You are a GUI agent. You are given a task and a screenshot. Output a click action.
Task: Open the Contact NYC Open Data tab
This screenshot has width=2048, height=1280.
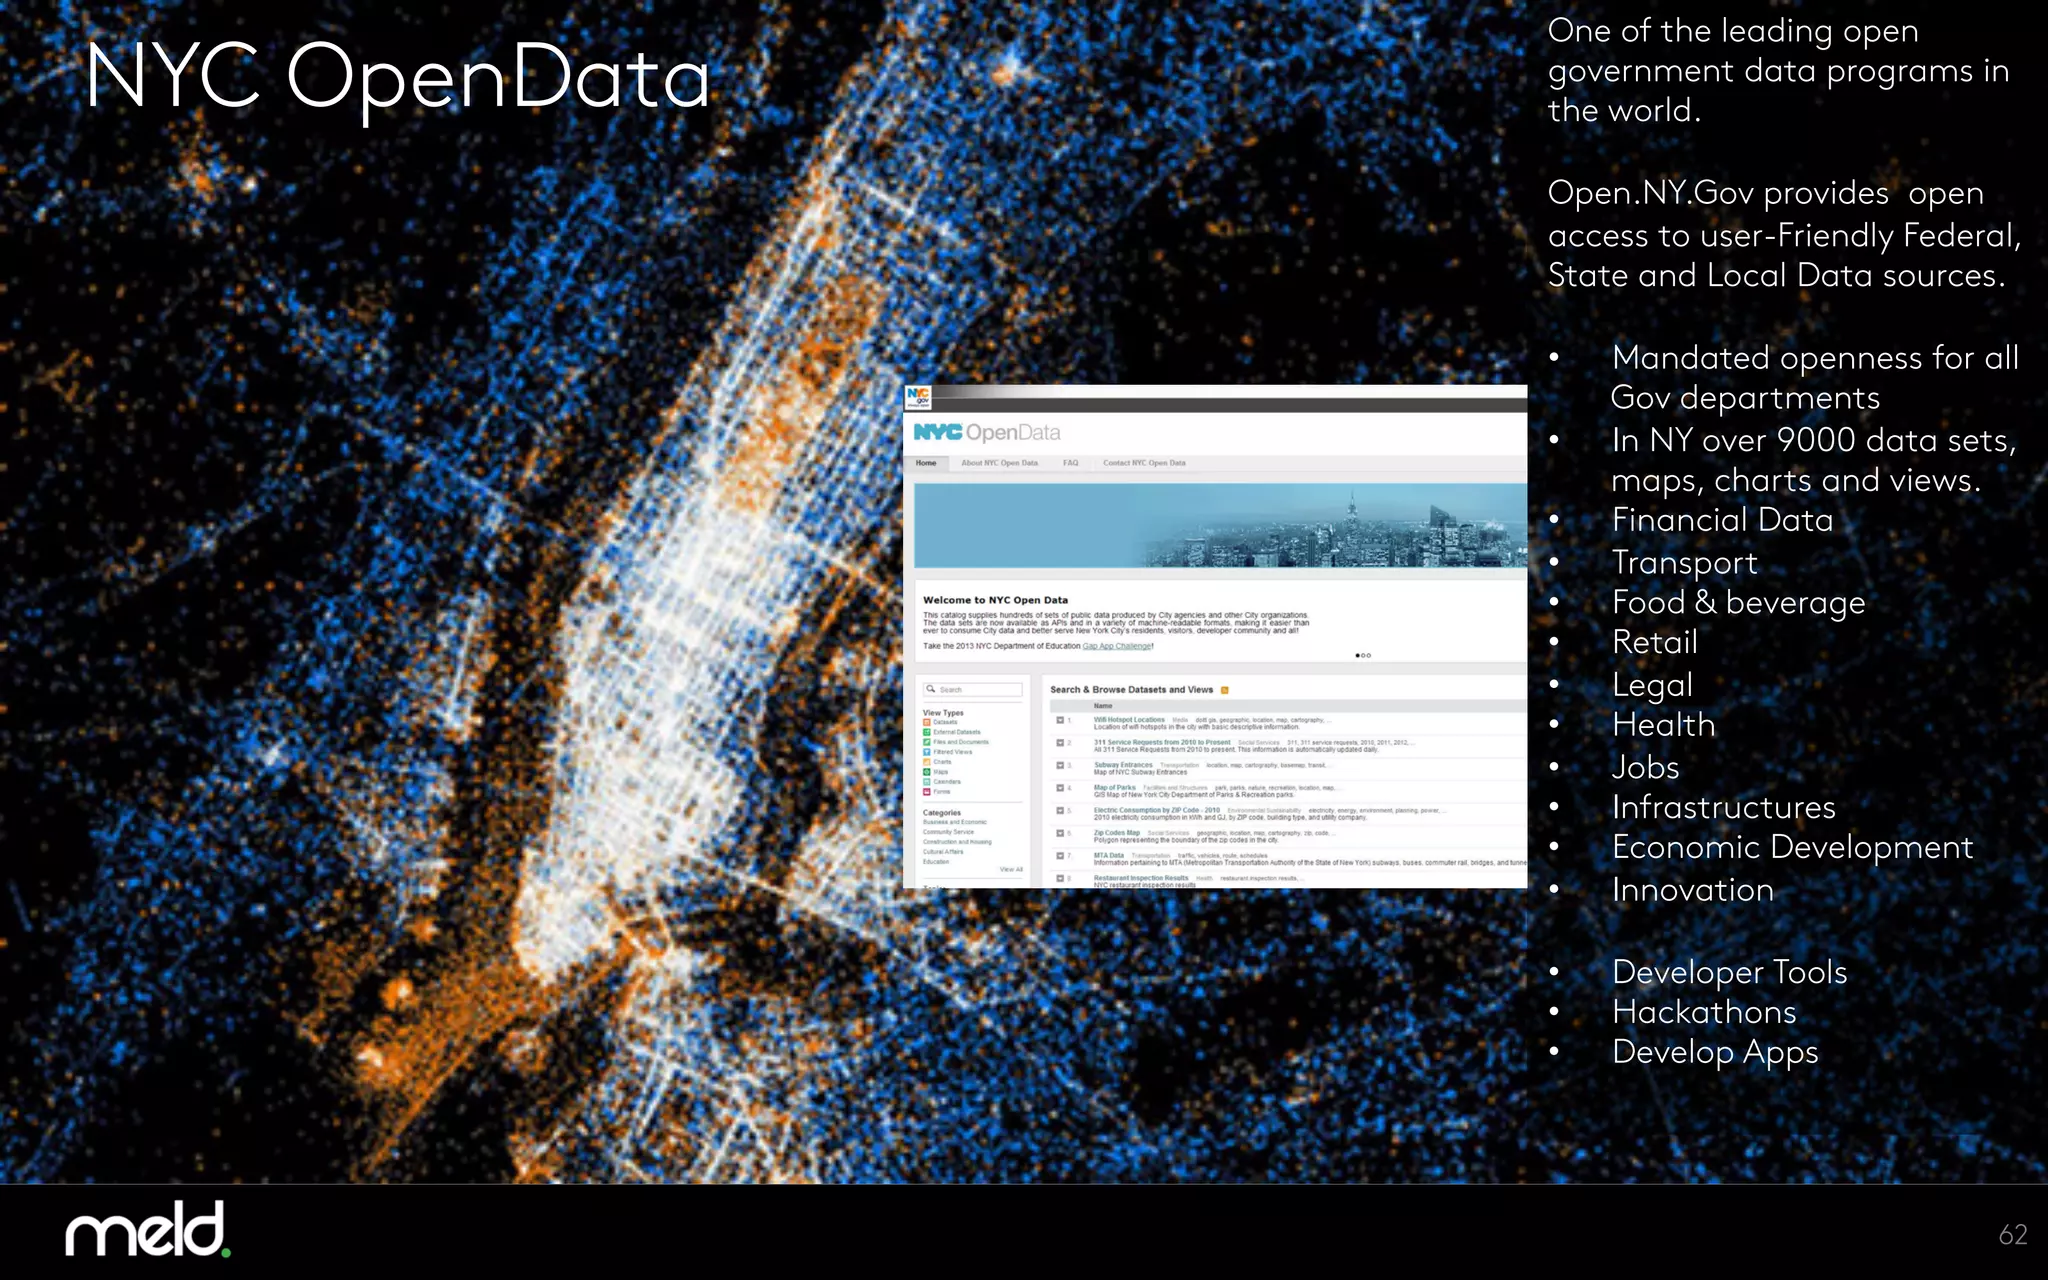click(x=1144, y=463)
